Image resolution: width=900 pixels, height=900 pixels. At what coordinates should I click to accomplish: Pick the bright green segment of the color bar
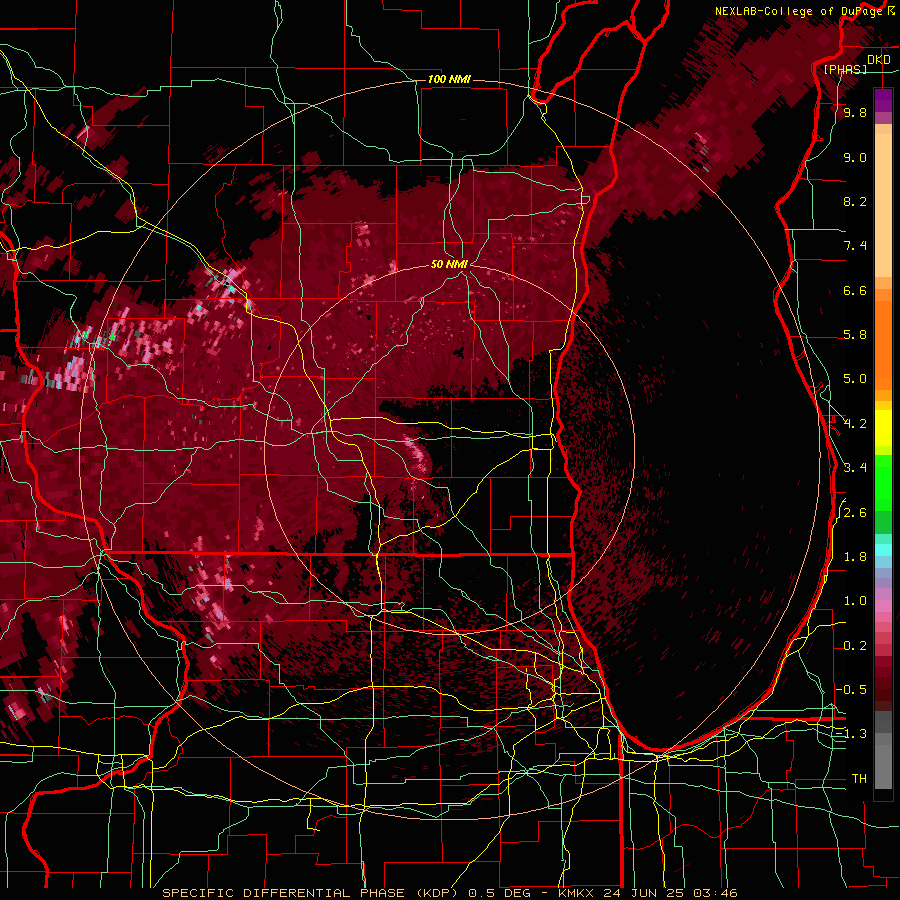(x=883, y=482)
